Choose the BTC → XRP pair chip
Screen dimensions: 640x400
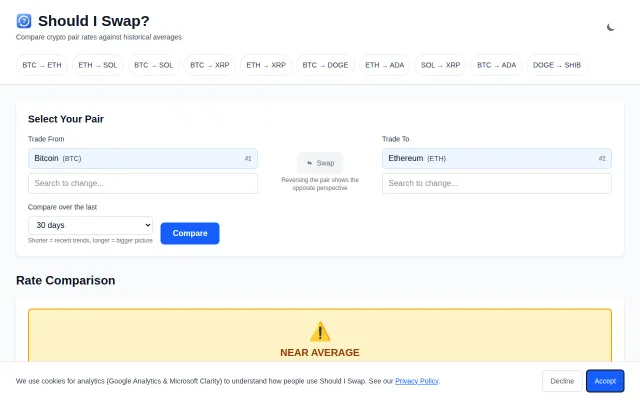pyautogui.click(x=210, y=65)
